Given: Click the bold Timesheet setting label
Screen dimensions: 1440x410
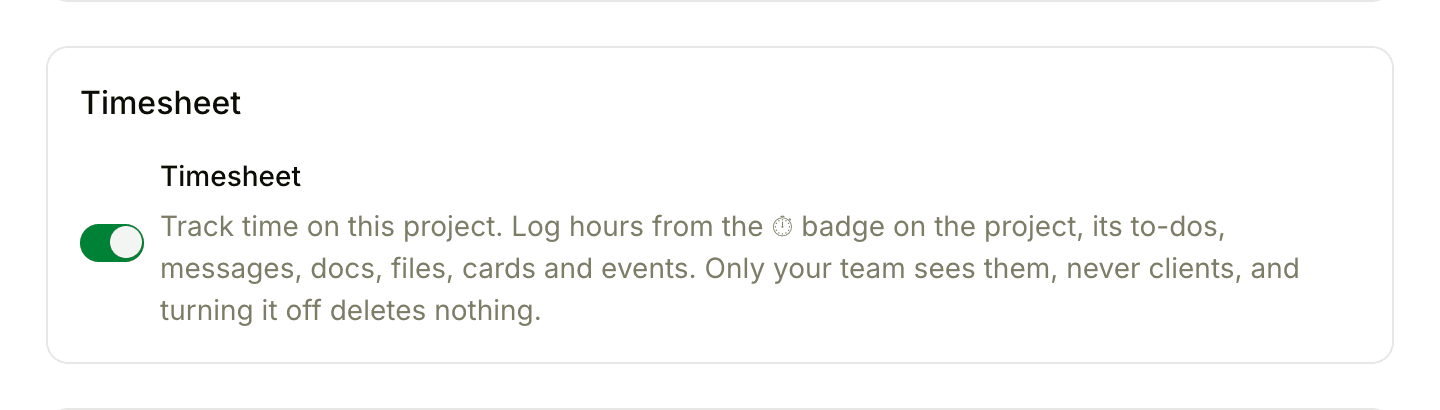Looking at the screenshot, I should tap(231, 177).
